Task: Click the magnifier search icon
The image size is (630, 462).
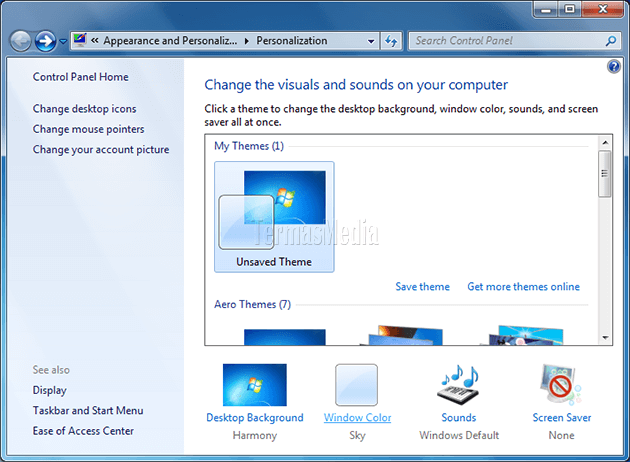Action: click(611, 41)
